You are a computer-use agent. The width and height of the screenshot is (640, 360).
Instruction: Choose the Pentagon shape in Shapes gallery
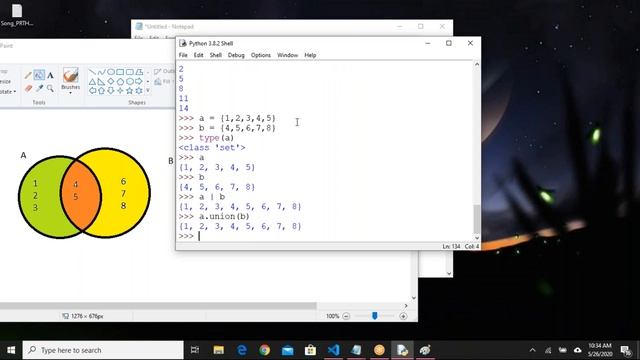[x=120, y=82]
